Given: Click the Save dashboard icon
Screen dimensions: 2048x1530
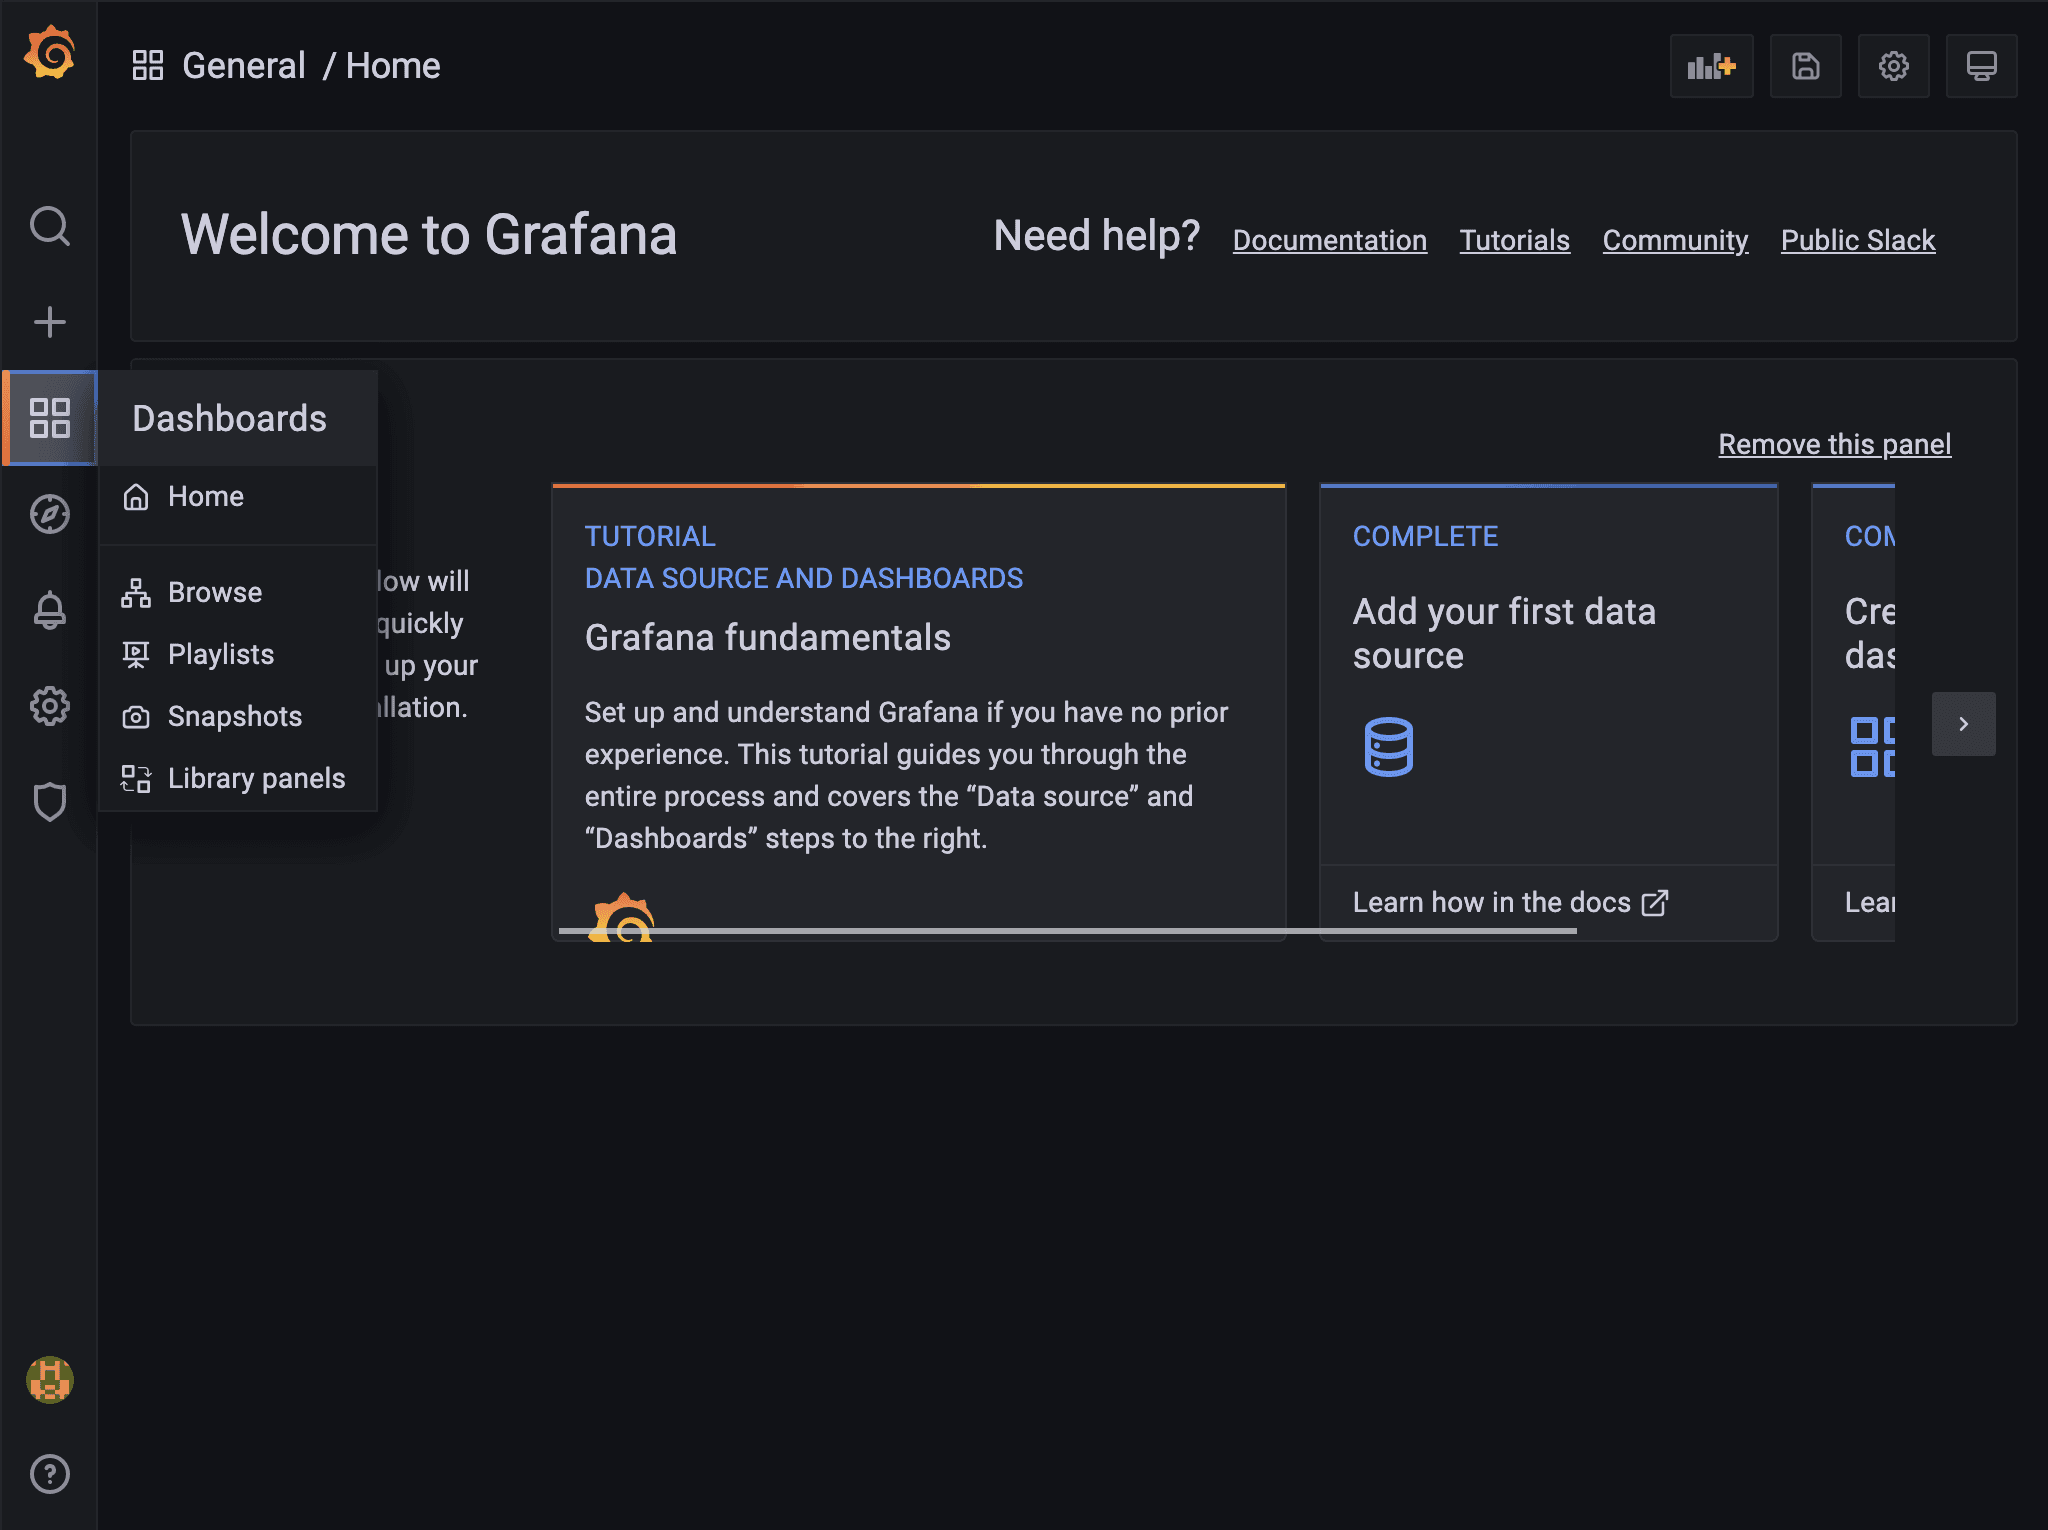Looking at the screenshot, I should [x=1806, y=66].
